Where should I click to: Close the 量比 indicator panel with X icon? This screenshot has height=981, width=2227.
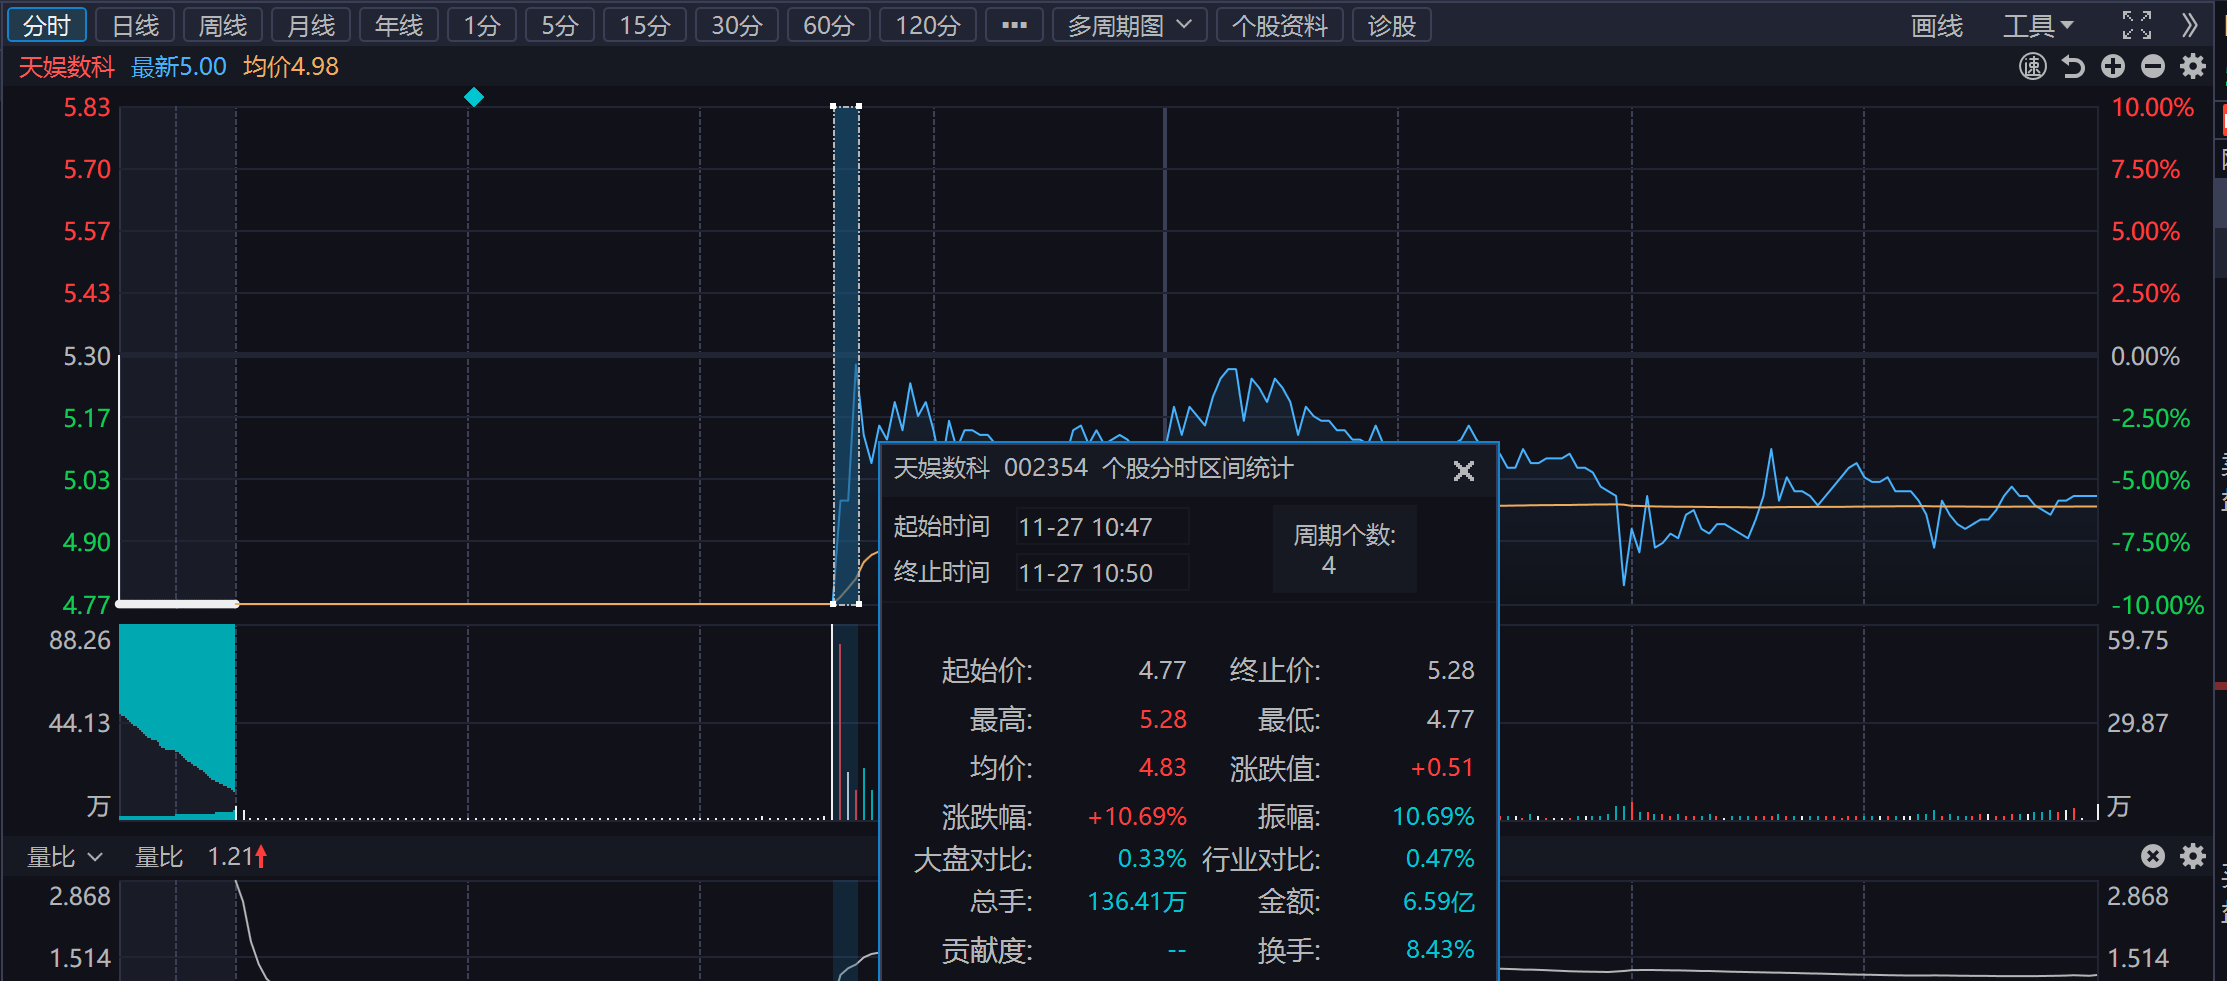coord(2153,856)
